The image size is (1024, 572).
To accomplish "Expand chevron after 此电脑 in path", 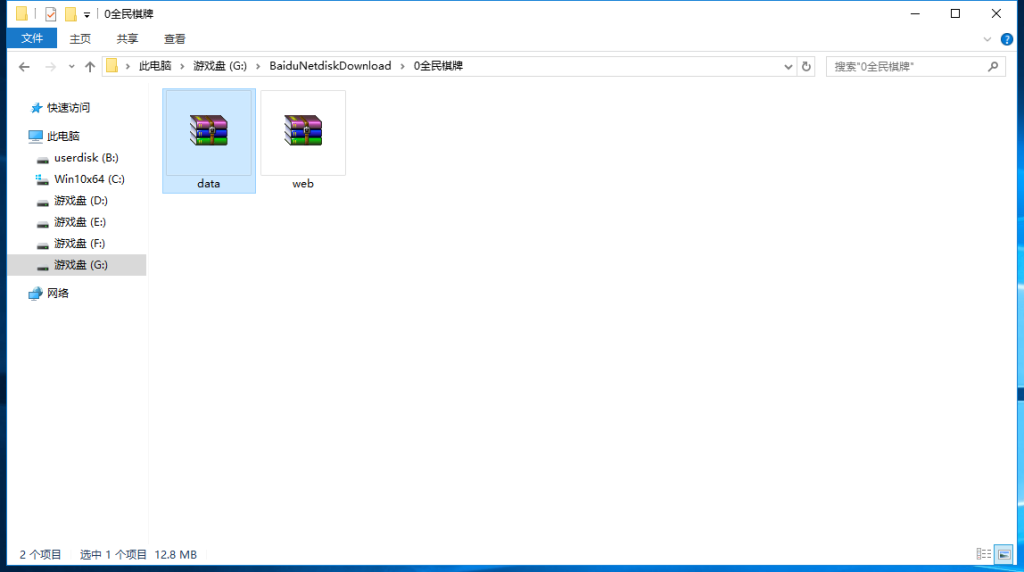I will click(182, 66).
